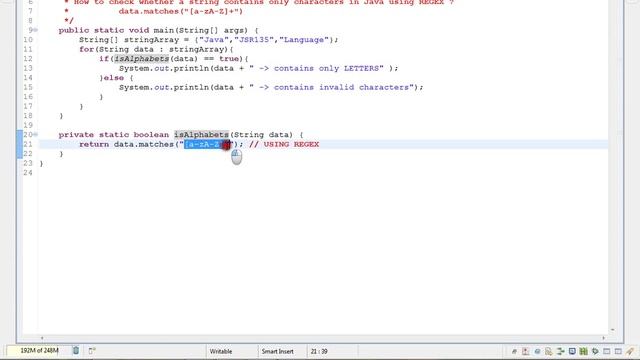Click the 21 : 39 cursor position field
640x360 pixels.
[319, 351]
